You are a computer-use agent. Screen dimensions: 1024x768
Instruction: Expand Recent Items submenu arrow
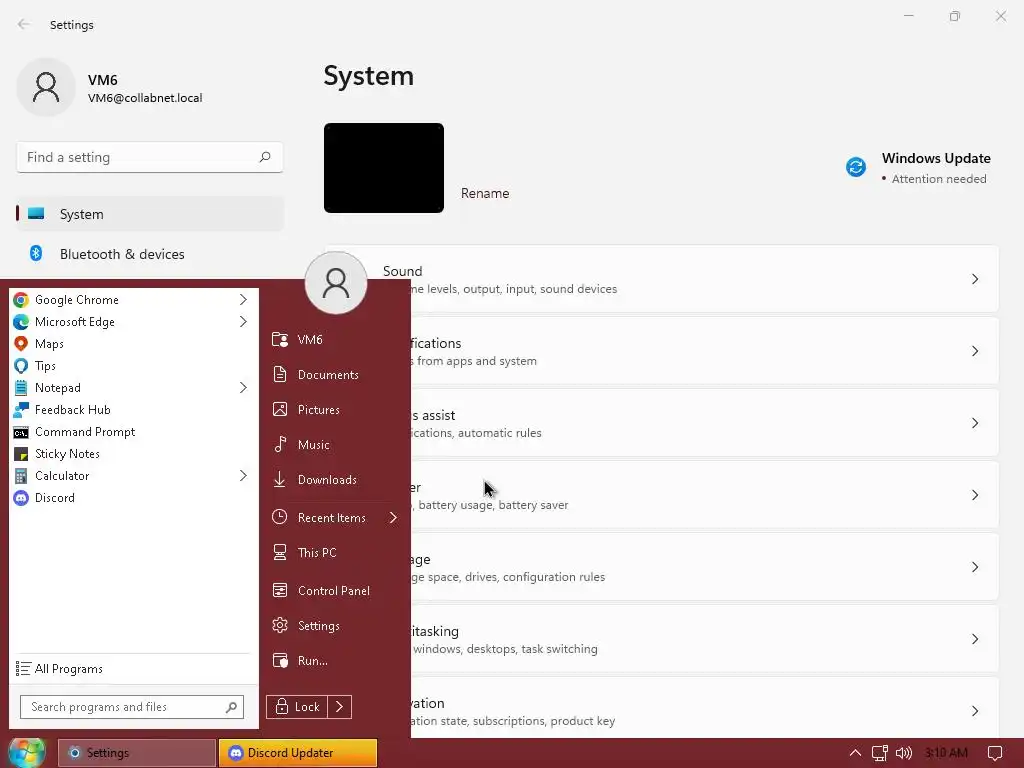393,518
